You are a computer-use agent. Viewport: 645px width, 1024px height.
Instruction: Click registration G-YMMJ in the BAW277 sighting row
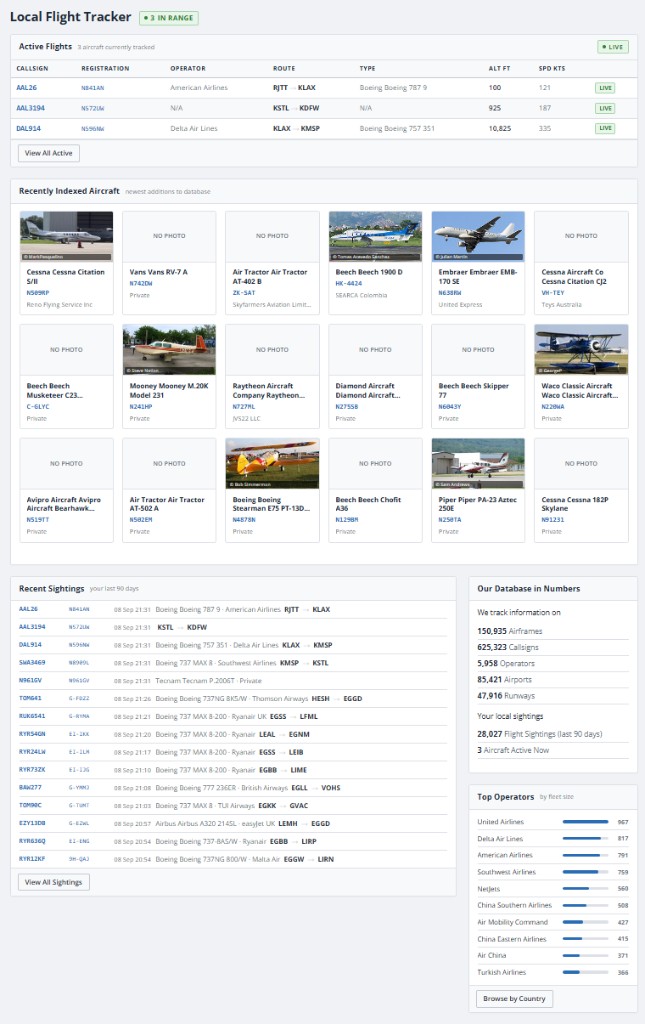pyautogui.click(x=79, y=788)
